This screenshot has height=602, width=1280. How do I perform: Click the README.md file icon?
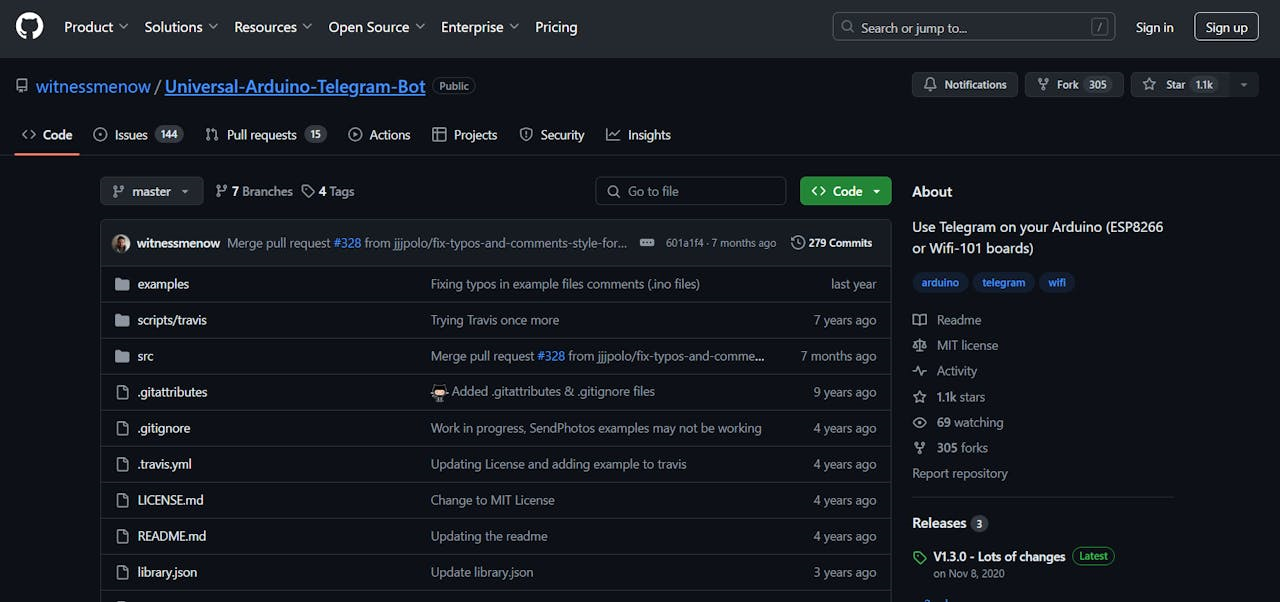(x=122, y=536)
